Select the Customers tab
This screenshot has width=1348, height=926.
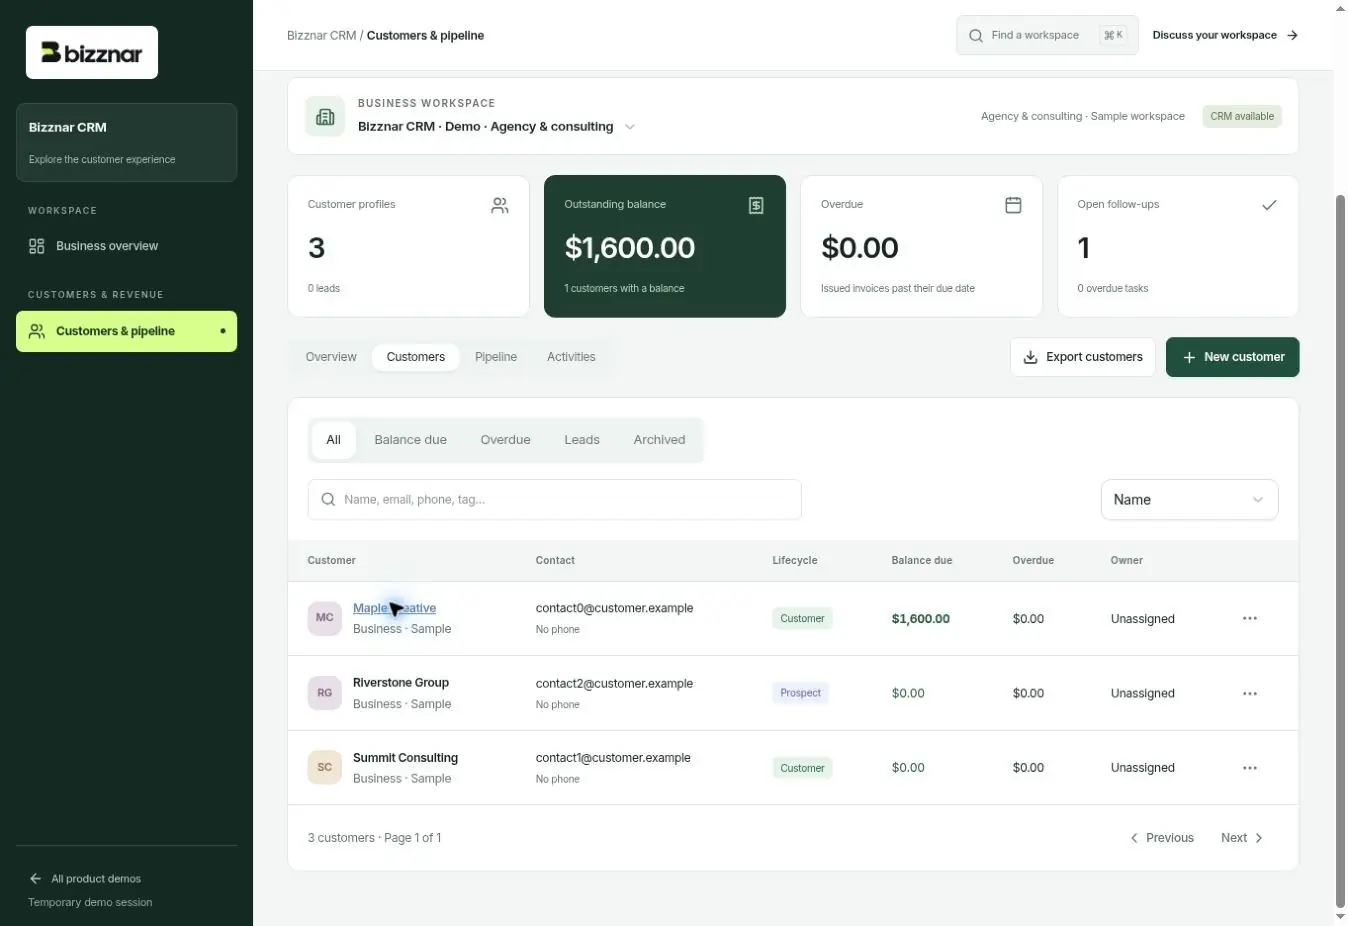(416, 357)
